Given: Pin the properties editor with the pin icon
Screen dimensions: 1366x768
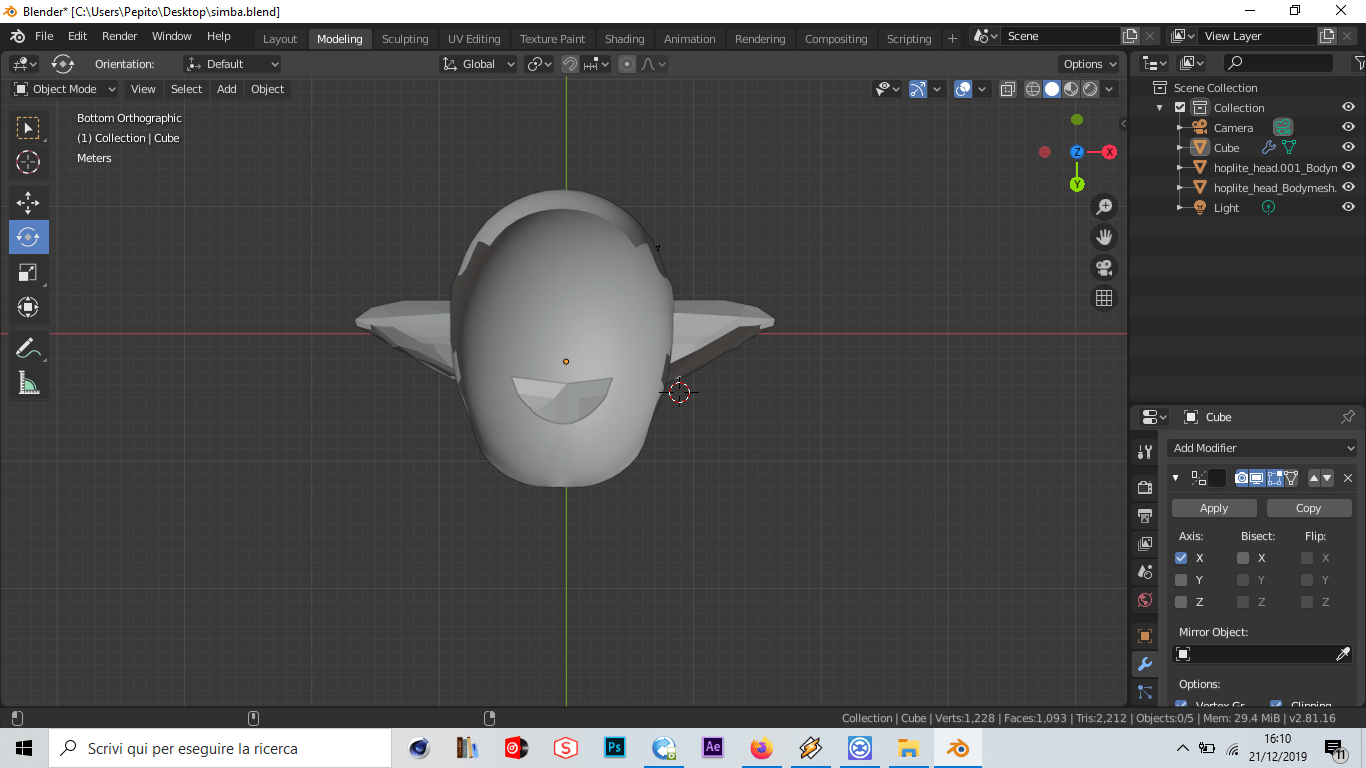Looking at the screenshot, I should click(1347, 417).
